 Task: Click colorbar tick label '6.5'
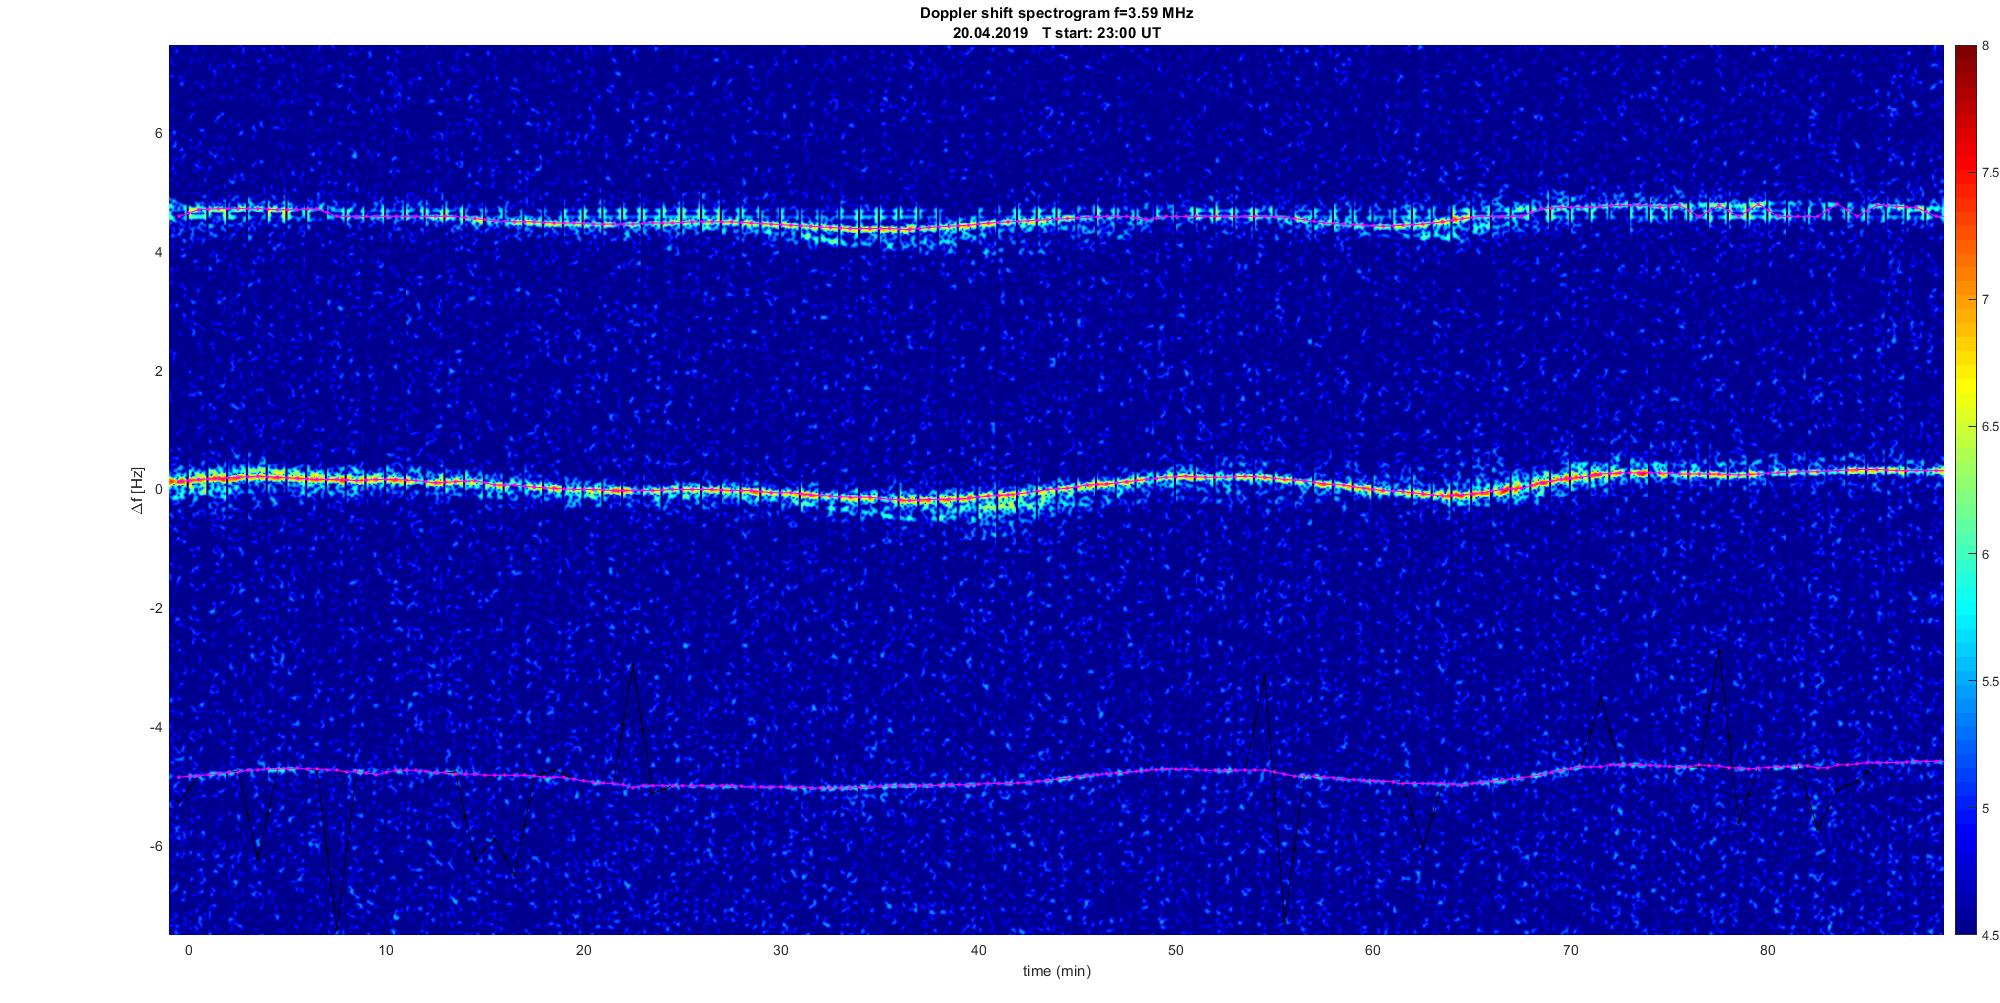pos(1990,427)
